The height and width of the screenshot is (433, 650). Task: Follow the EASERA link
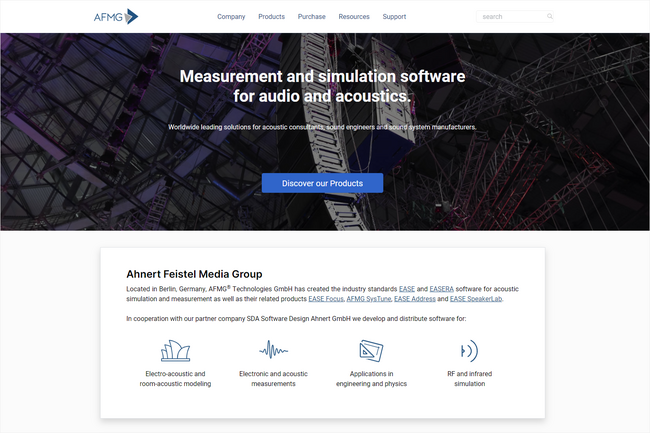[441, 289]
